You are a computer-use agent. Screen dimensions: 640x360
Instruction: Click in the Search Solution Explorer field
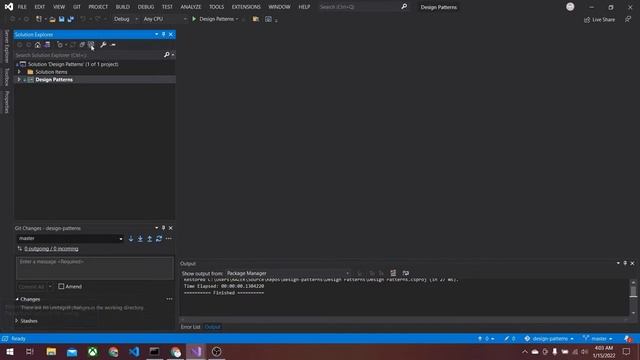(89, 55)
